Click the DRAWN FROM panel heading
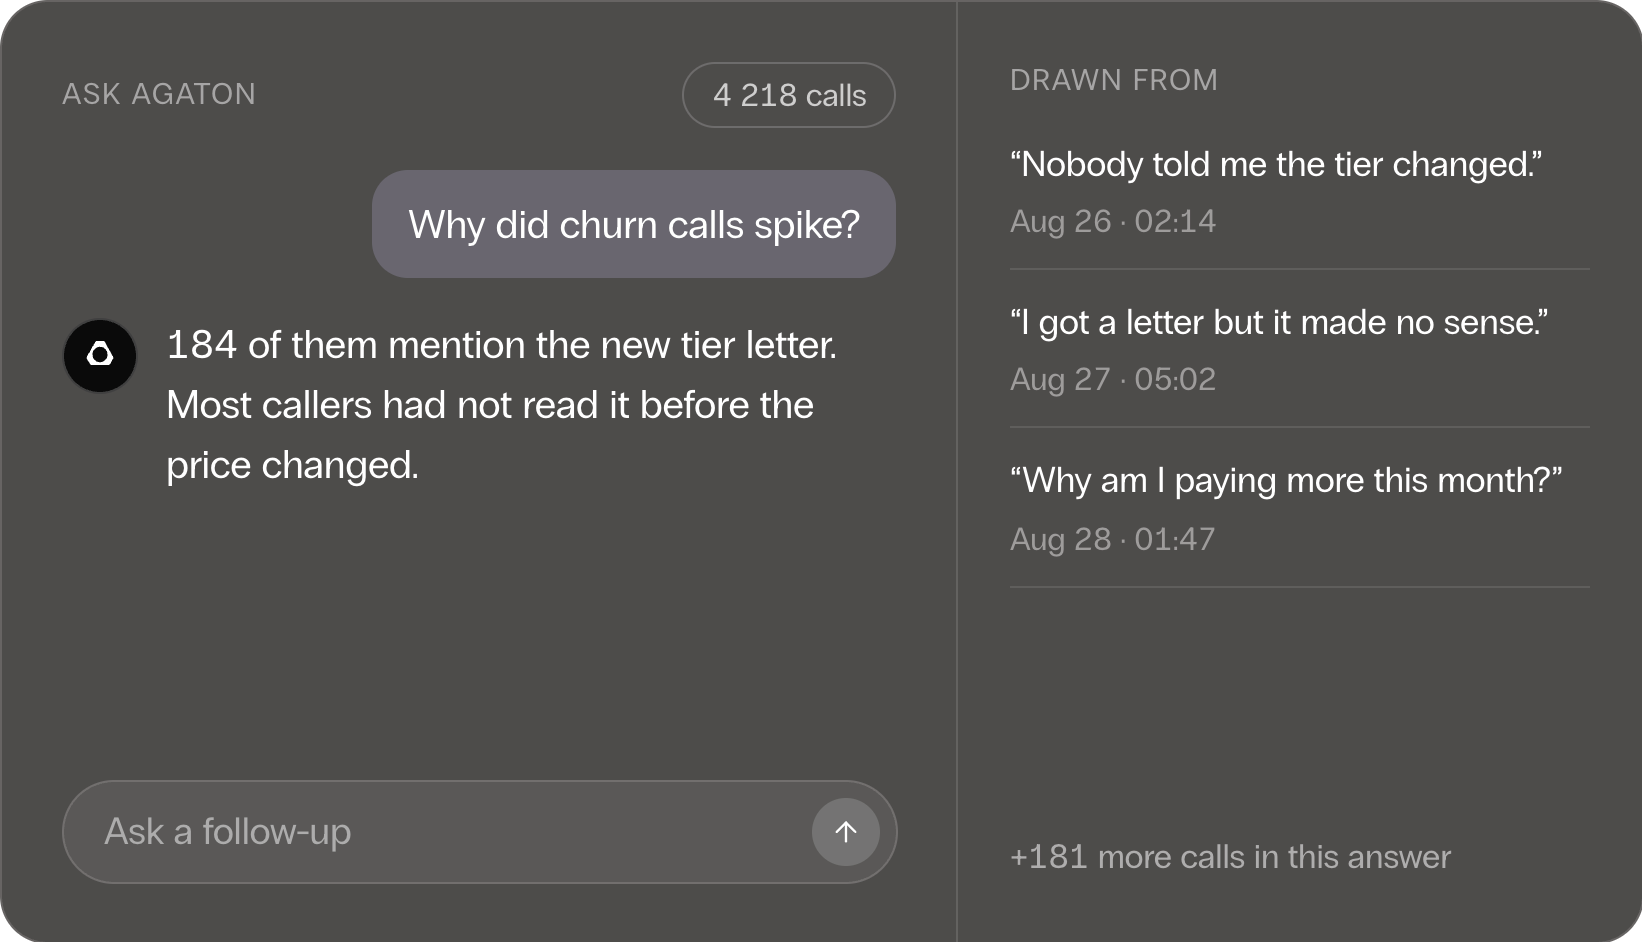 pyautogui.click(x=1114, y=80)
